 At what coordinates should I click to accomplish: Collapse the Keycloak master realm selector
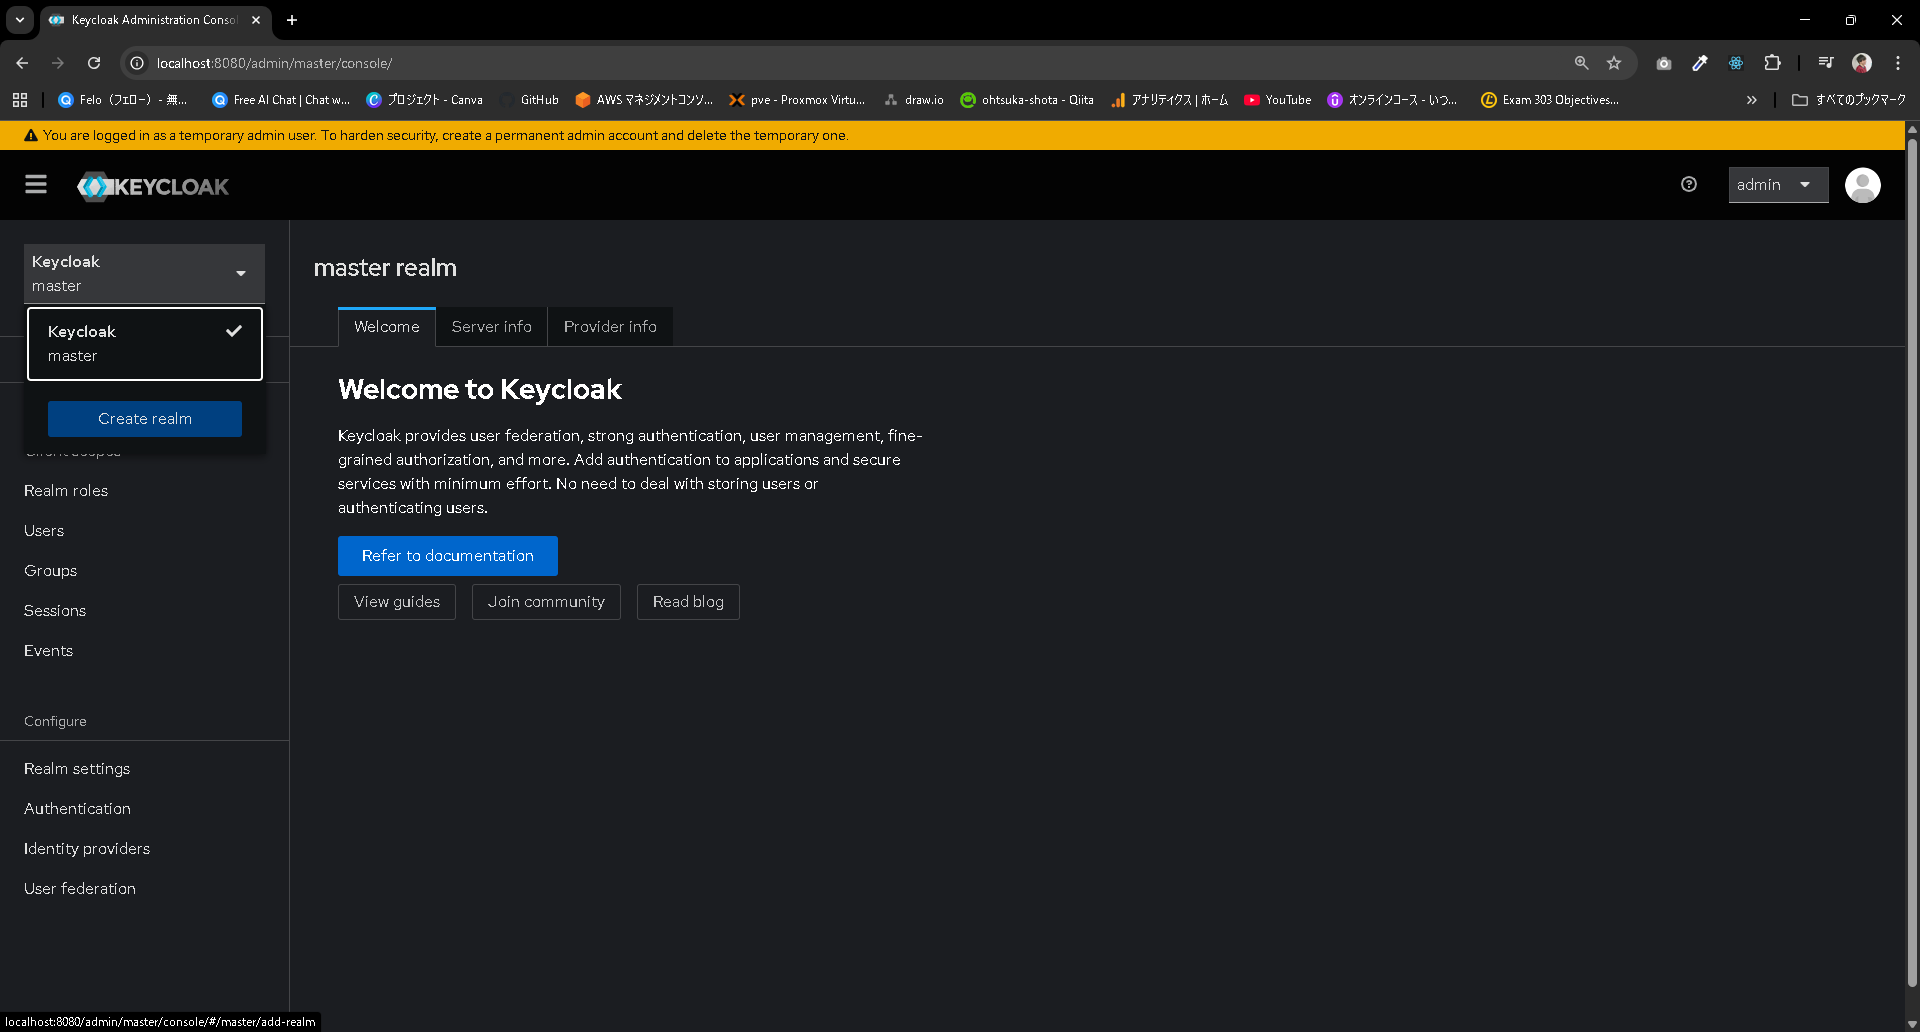tap(144, 273)
